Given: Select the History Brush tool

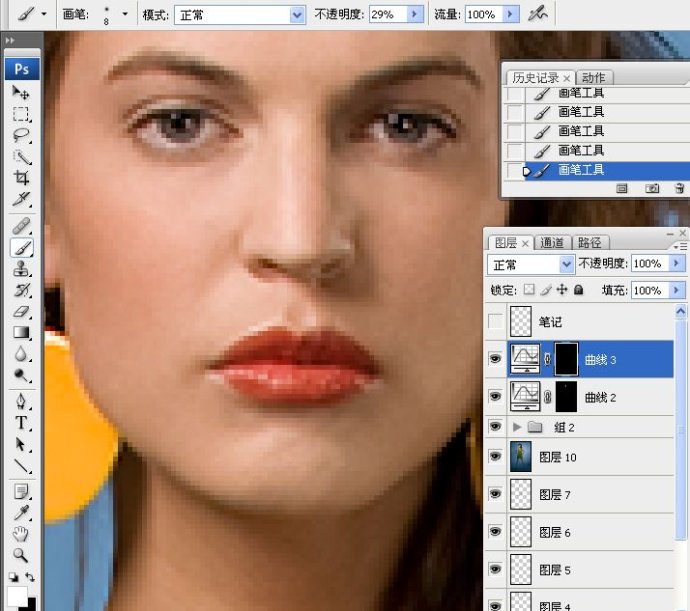Looking at the screenshot, I should pos(21,290).
